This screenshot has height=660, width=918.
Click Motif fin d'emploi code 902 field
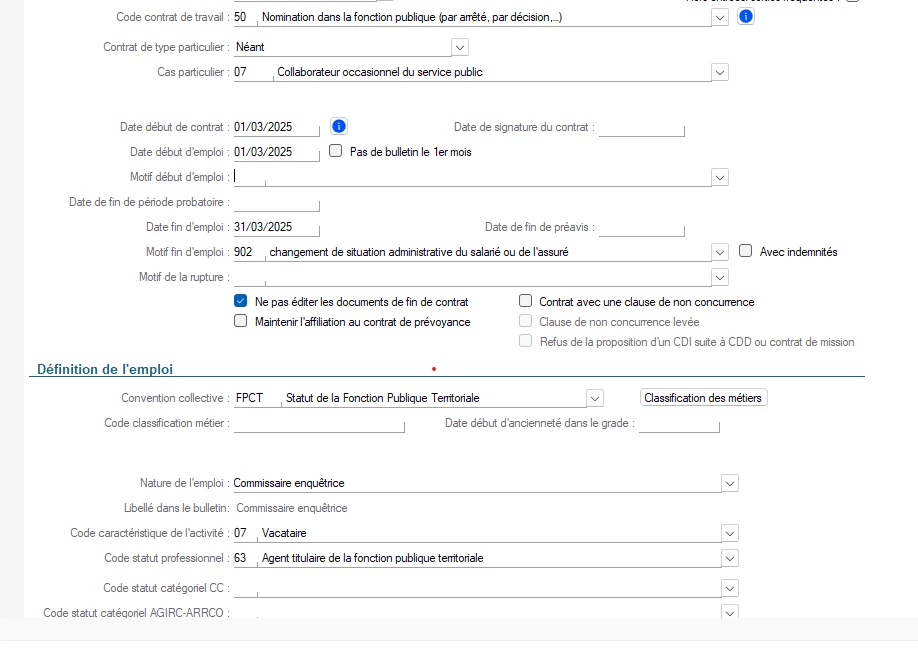click(x=249, y=252)
